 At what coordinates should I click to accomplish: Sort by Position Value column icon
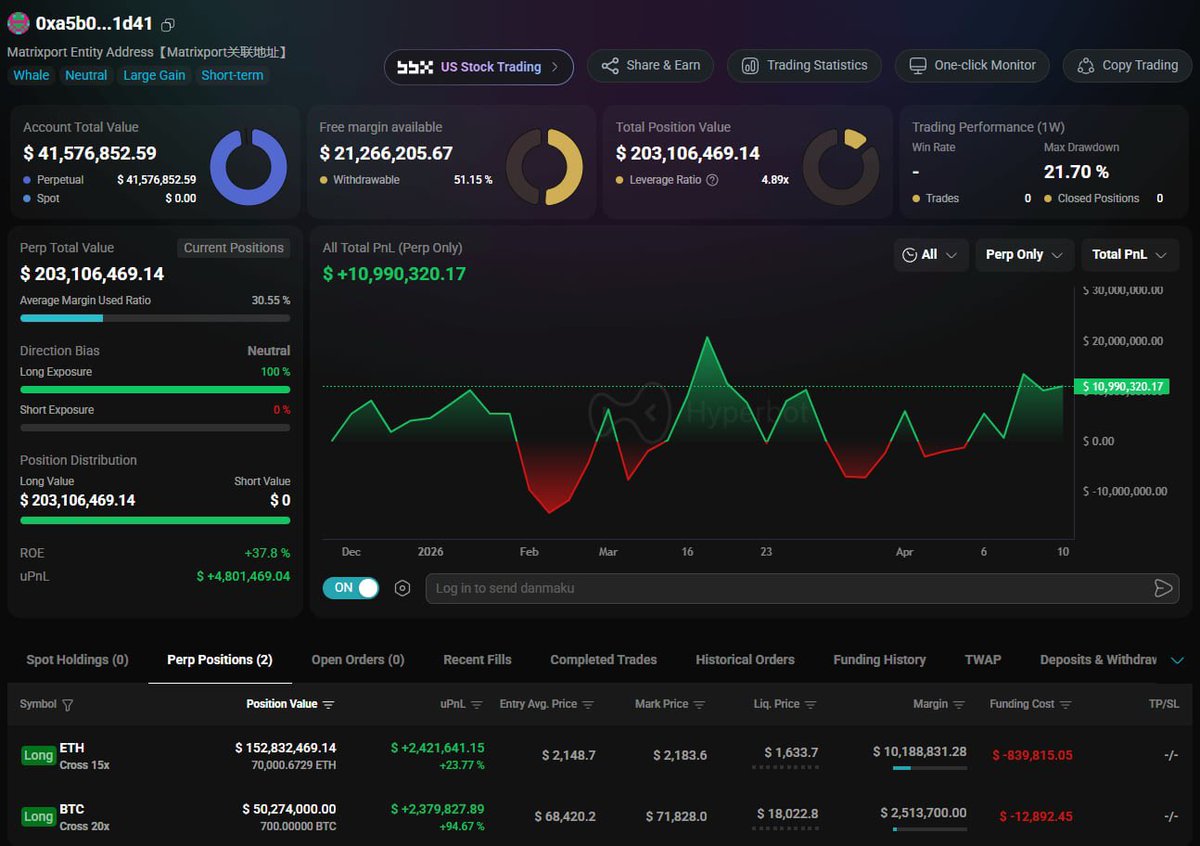click(x=328, y=705)
